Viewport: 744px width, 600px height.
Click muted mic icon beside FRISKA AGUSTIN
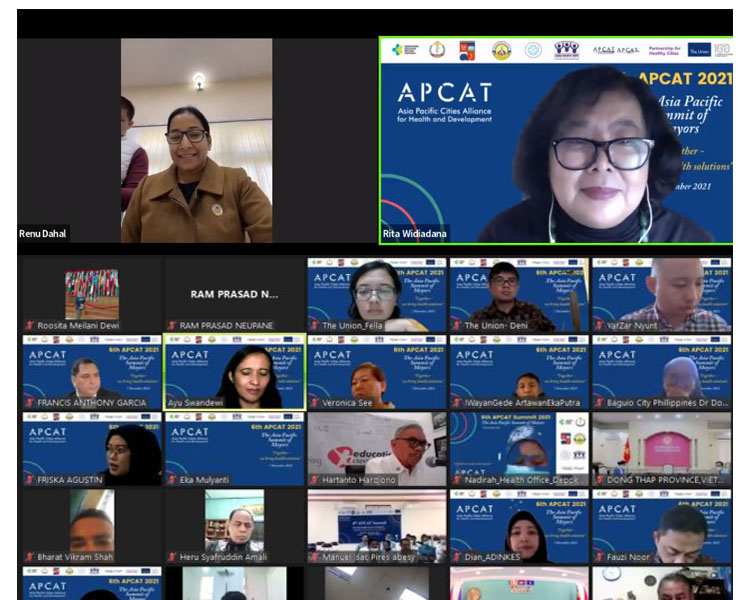(29, 480)
